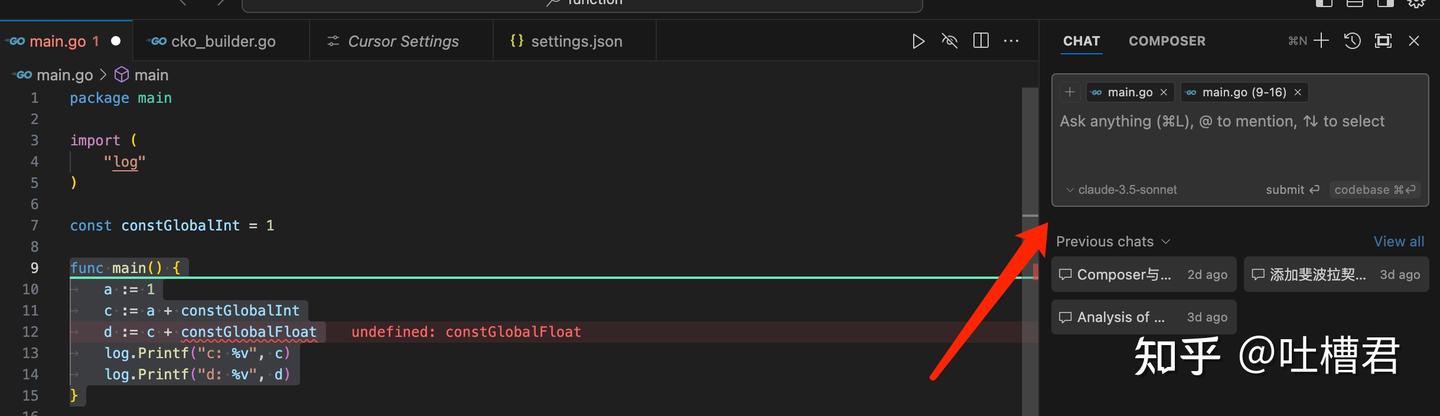Viewport: 1440px width, 416px height.
Task: Click the submit button in chat
Action: click(x=1293, y=189)
